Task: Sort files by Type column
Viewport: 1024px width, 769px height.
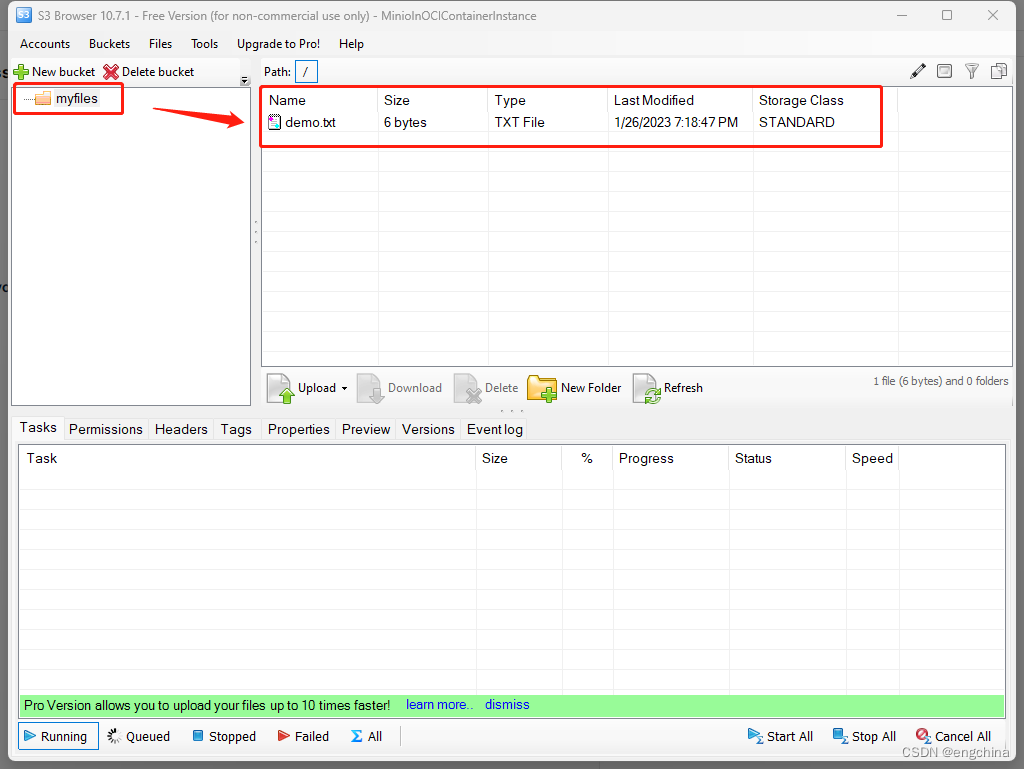Action: (x=548, y=101)
